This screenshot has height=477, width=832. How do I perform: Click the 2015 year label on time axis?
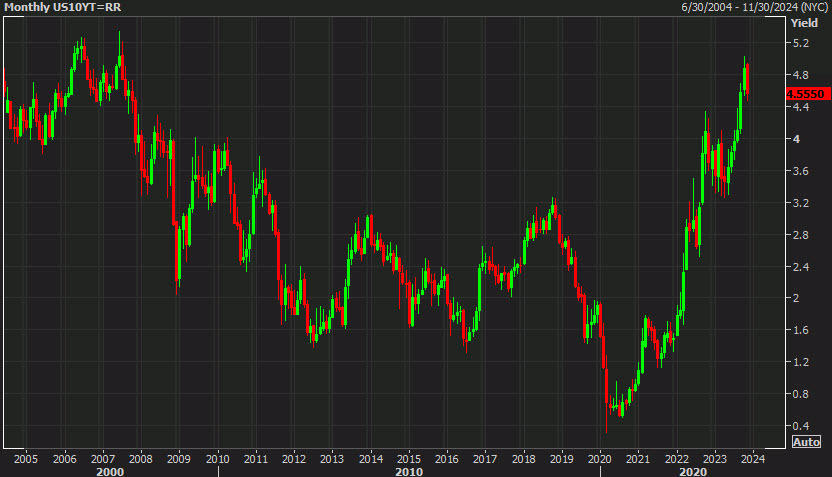coord(409,459)
